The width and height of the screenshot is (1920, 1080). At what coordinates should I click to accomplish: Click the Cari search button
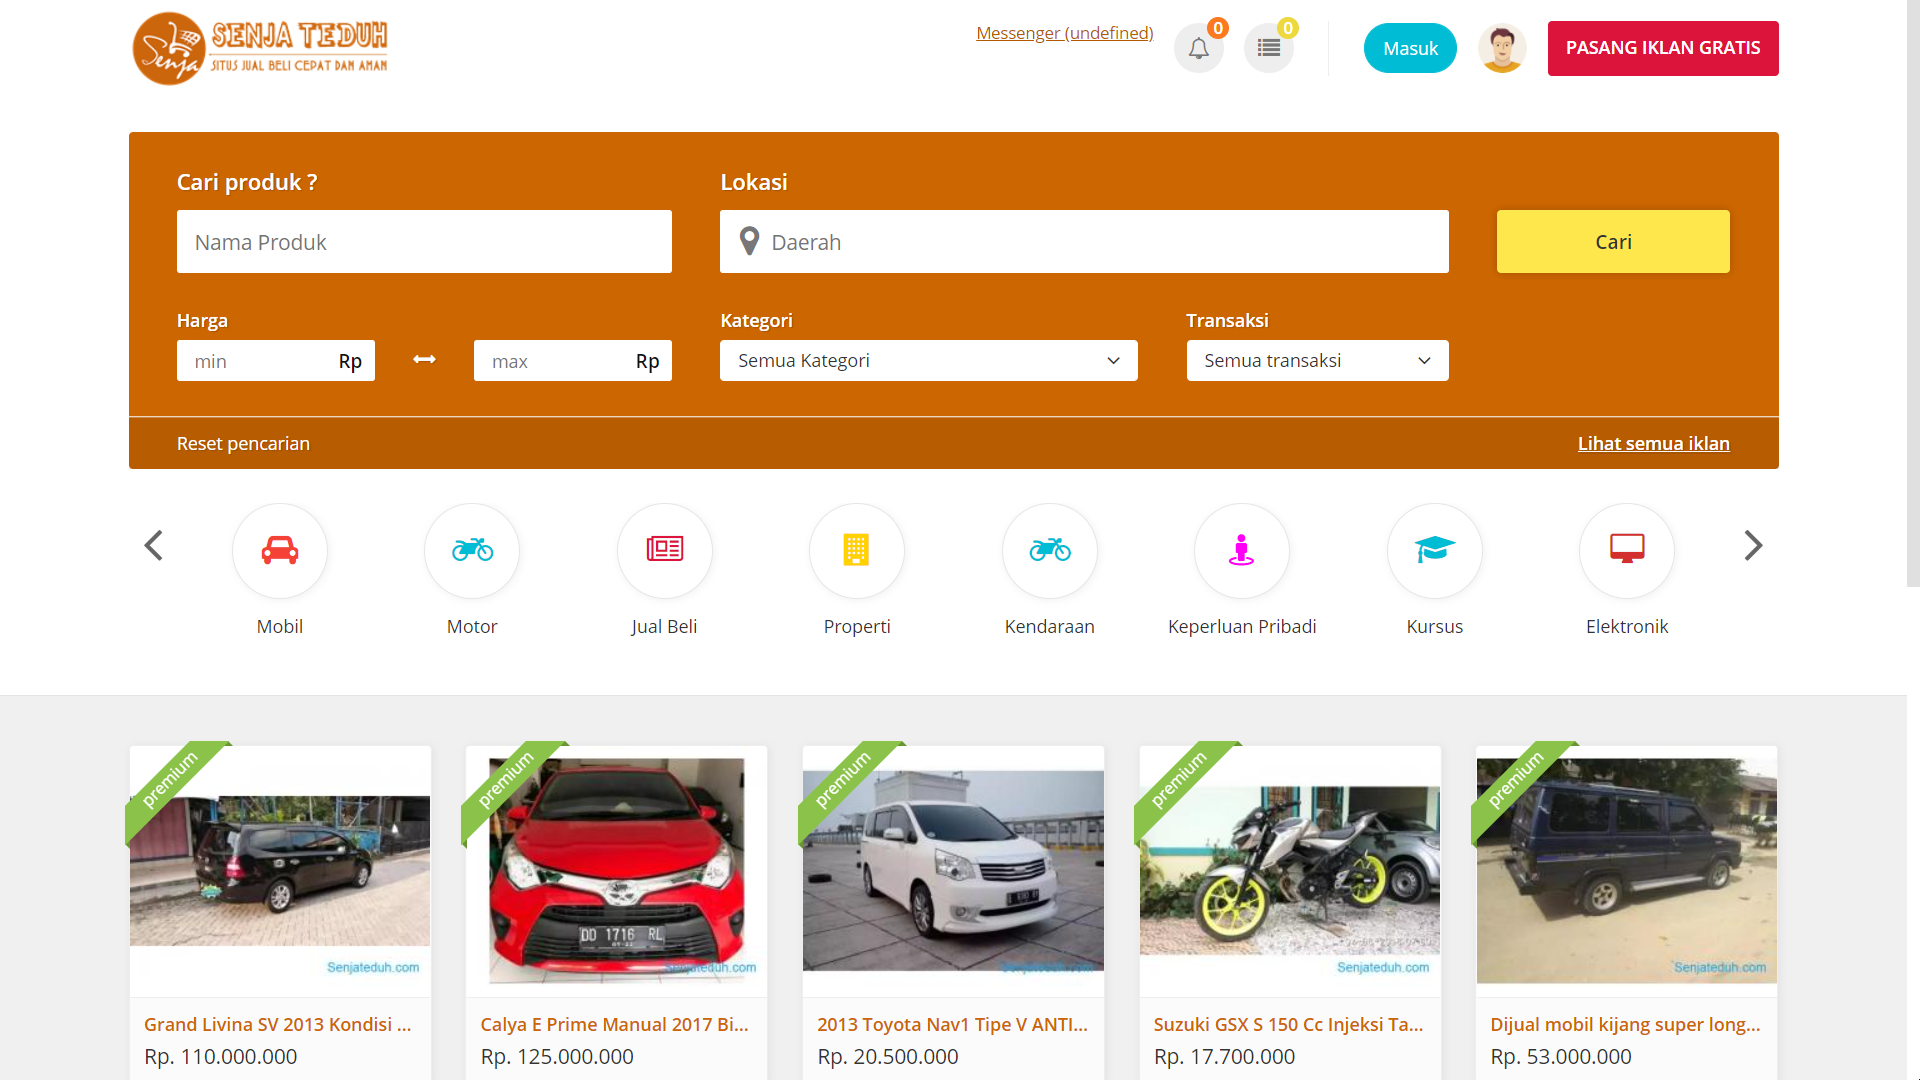[1613, 241]
